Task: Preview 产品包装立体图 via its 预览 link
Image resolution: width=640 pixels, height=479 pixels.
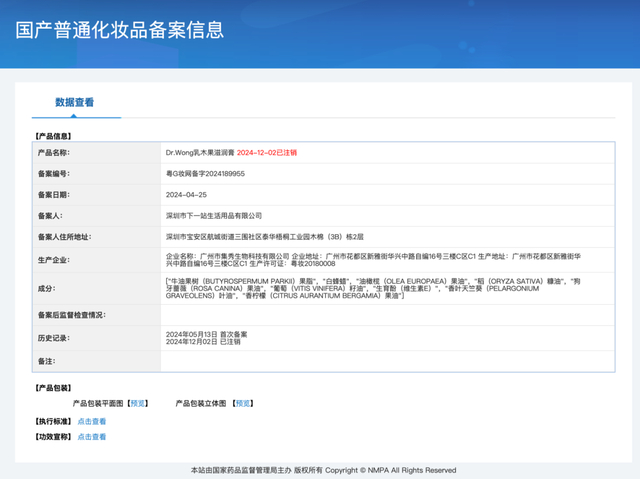Action: 243,404
